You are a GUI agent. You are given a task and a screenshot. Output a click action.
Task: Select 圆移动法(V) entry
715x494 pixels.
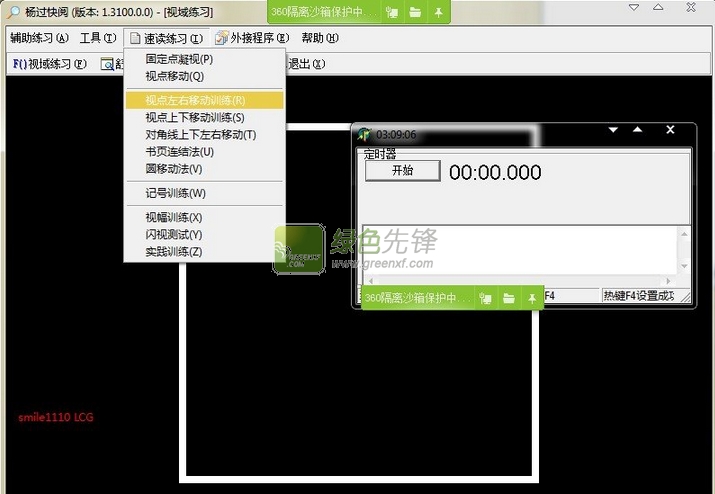click(204, 169)
